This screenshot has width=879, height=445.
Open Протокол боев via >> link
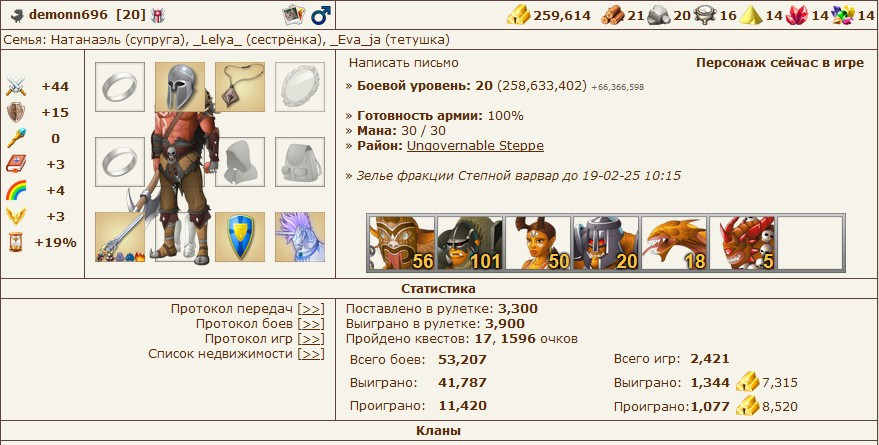point(311,324)
